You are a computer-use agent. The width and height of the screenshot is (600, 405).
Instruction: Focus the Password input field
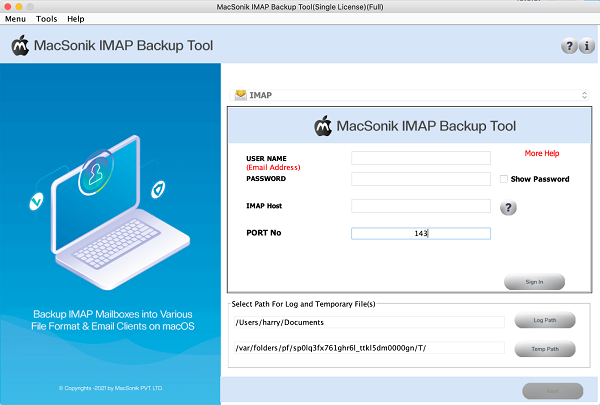coord(421,179)
